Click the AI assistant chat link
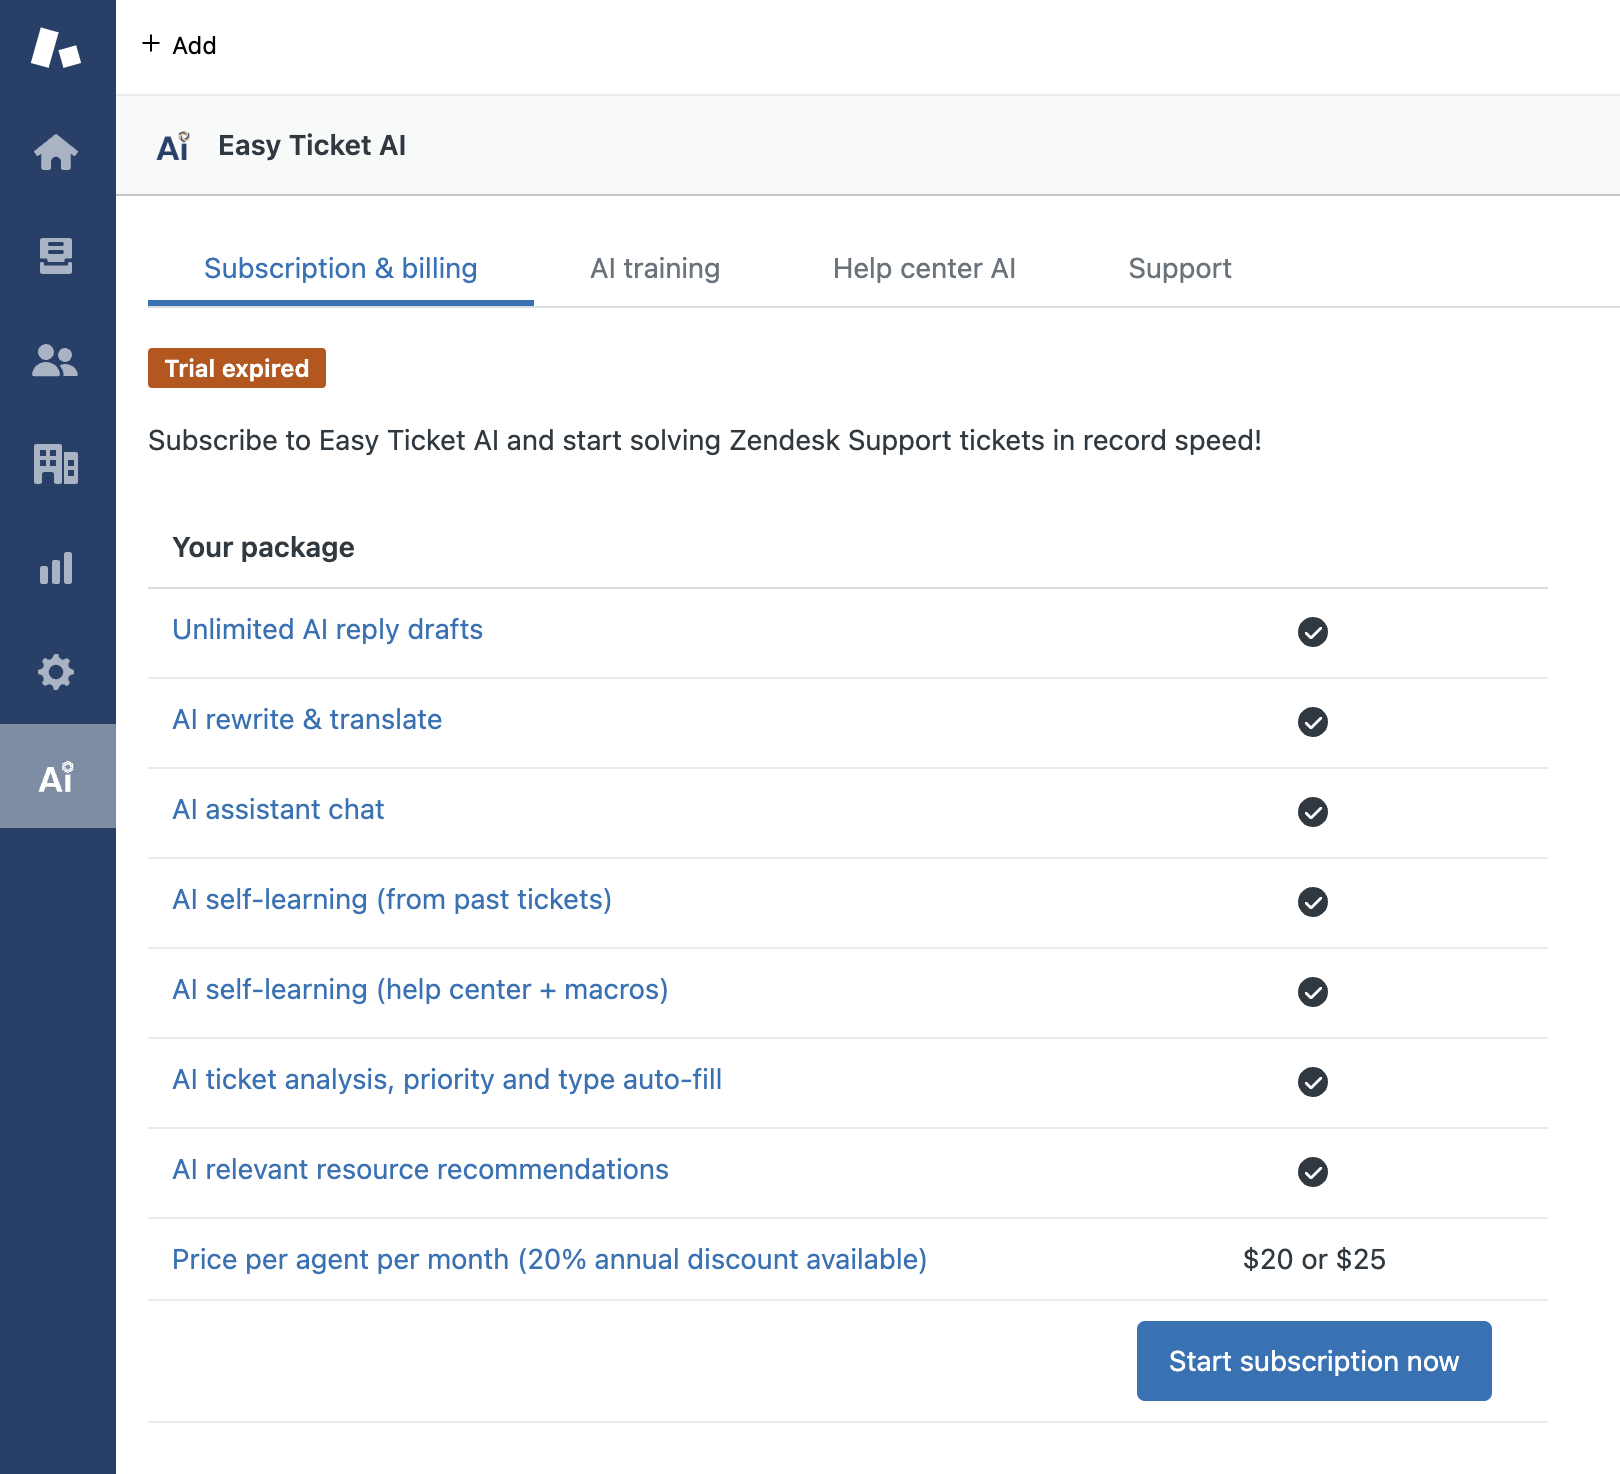Screen dimensions: 1620x1474 (278, 809)
